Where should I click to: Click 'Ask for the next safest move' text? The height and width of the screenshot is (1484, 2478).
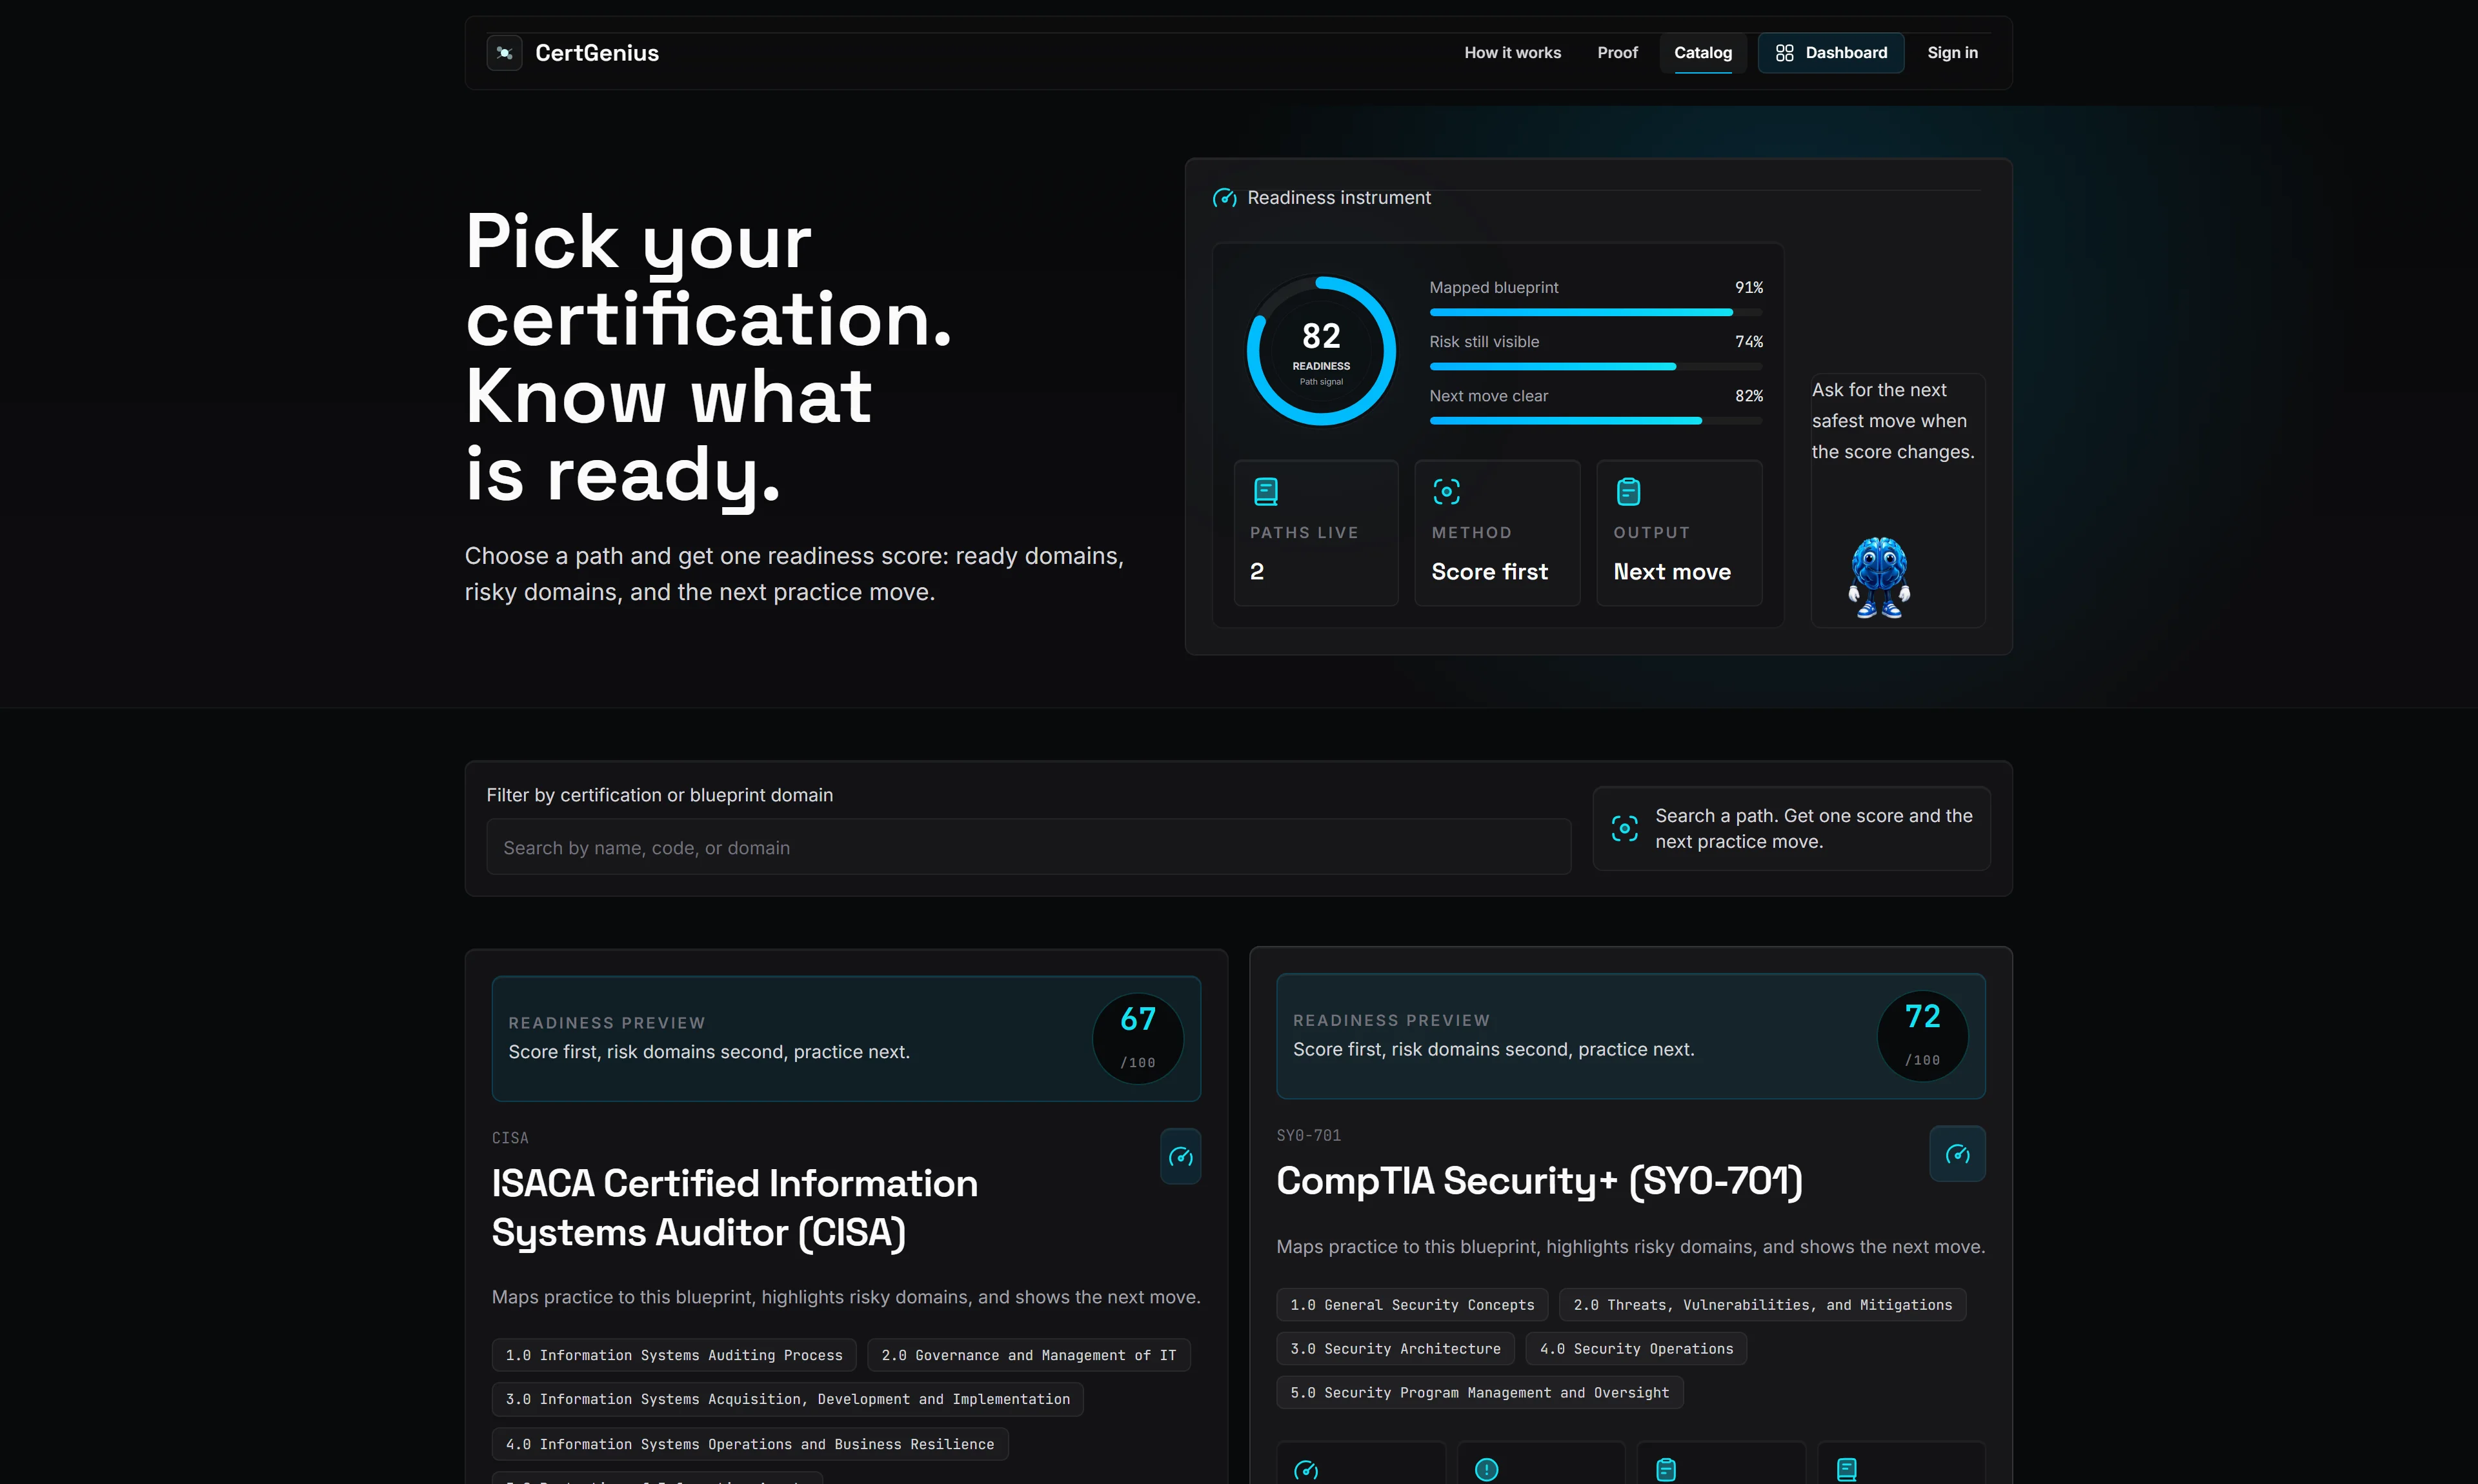1893,421
